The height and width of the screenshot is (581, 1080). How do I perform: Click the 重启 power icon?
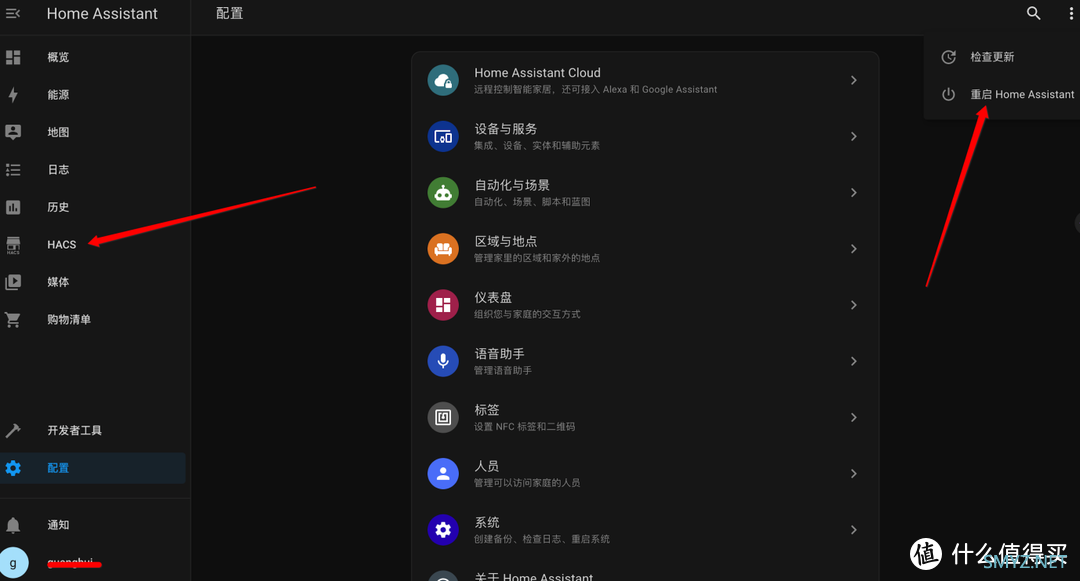[948, 94]
